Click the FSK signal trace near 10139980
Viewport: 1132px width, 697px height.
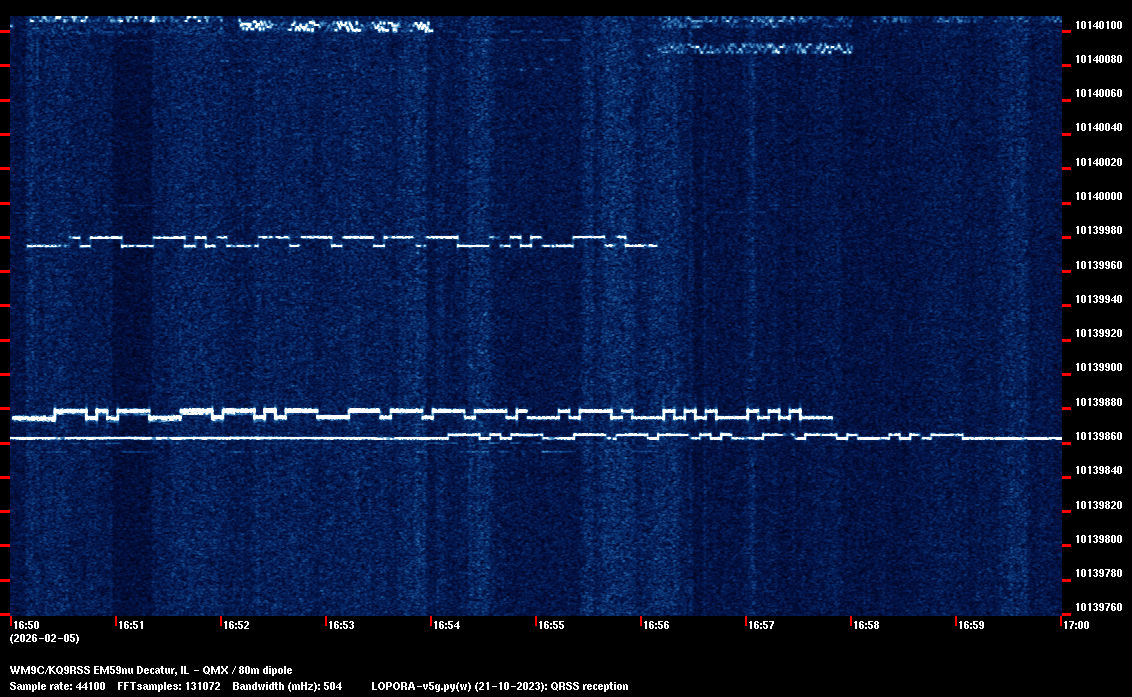340,241
